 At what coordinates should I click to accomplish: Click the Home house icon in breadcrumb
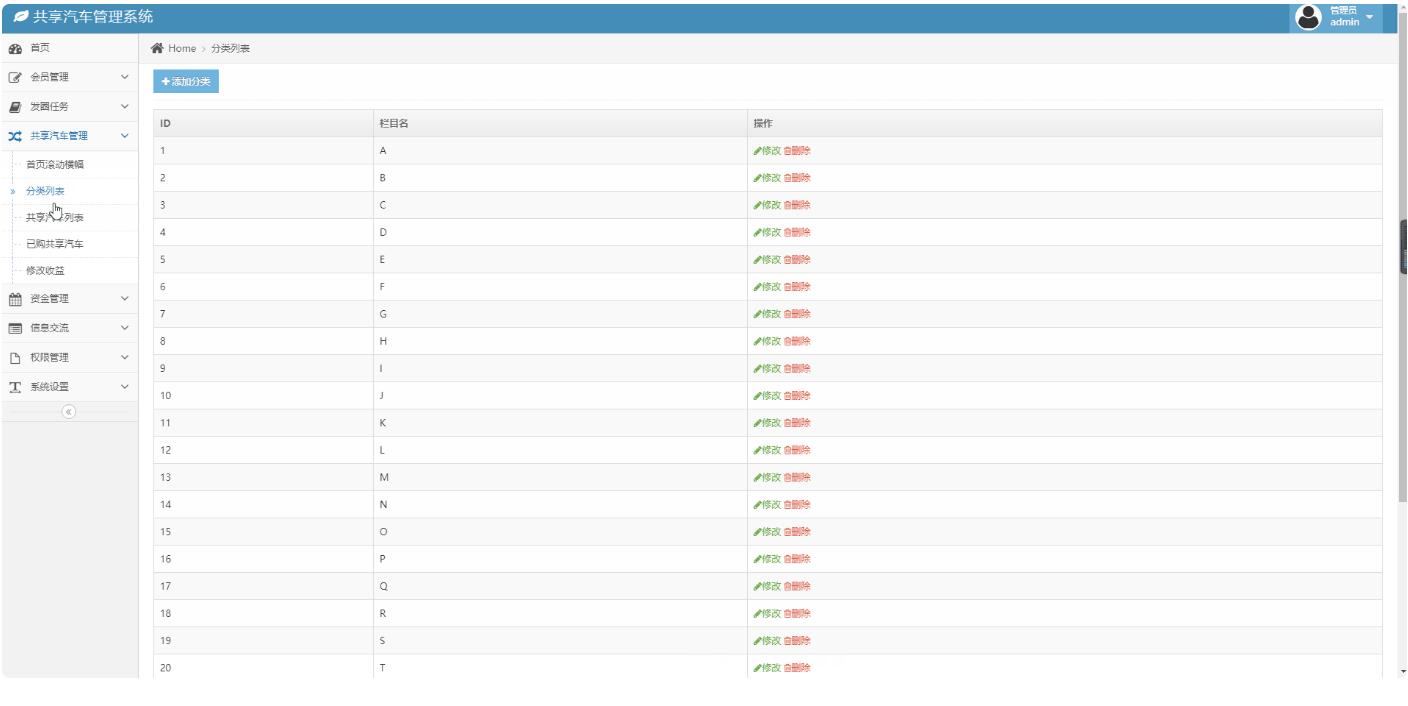(157, 48)
